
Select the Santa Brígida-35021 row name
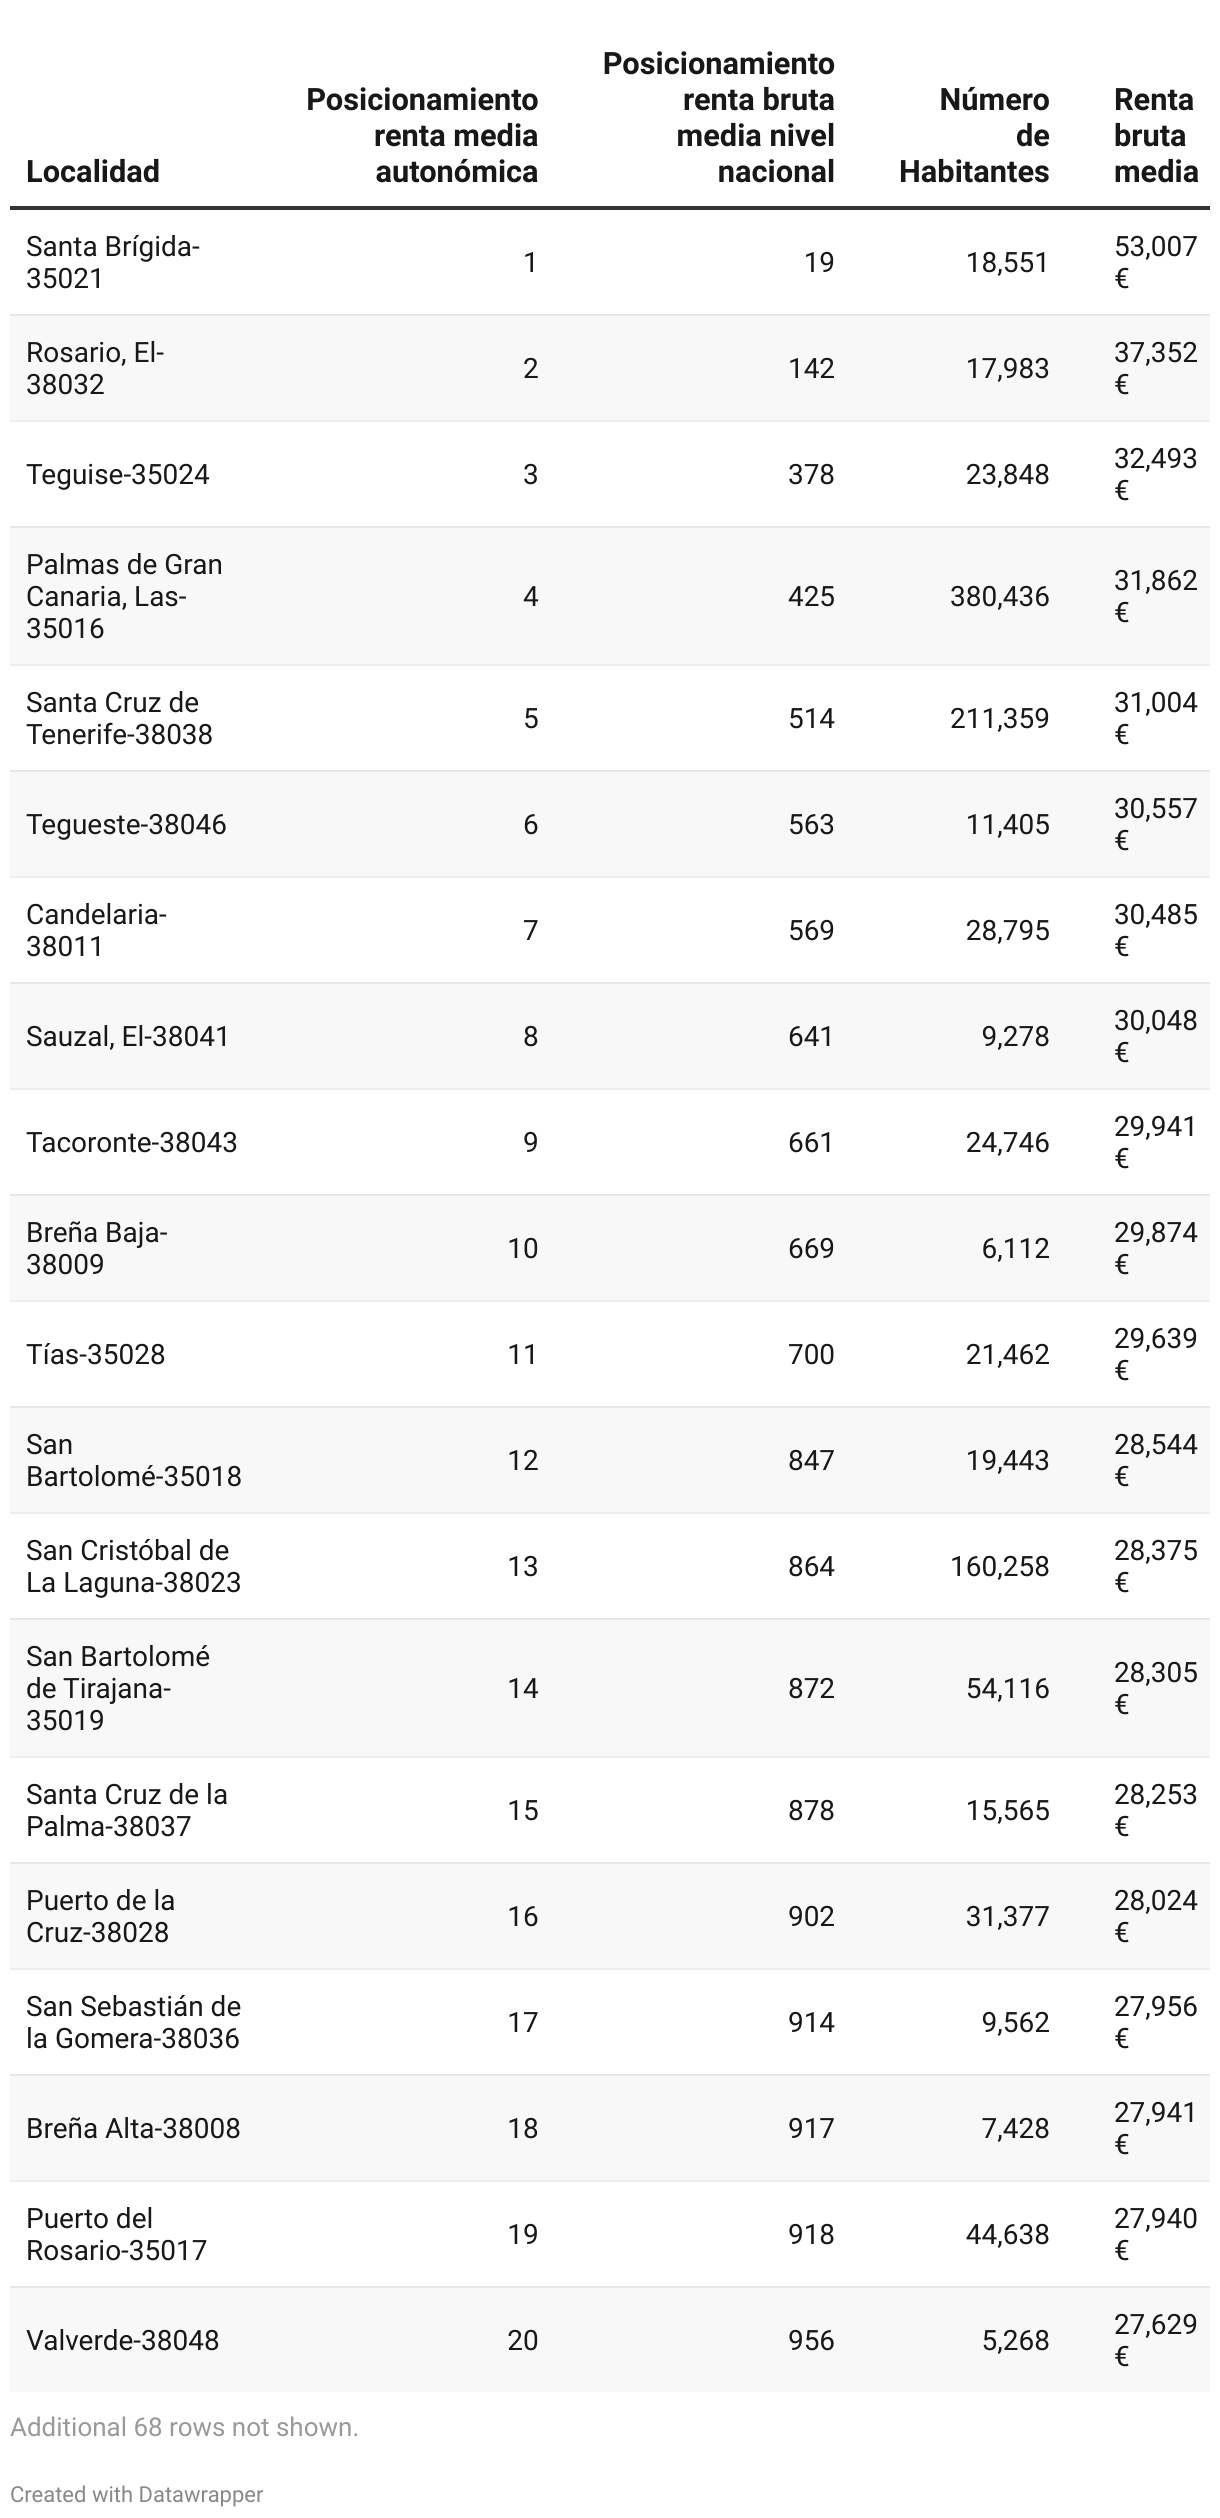point(113,262)
